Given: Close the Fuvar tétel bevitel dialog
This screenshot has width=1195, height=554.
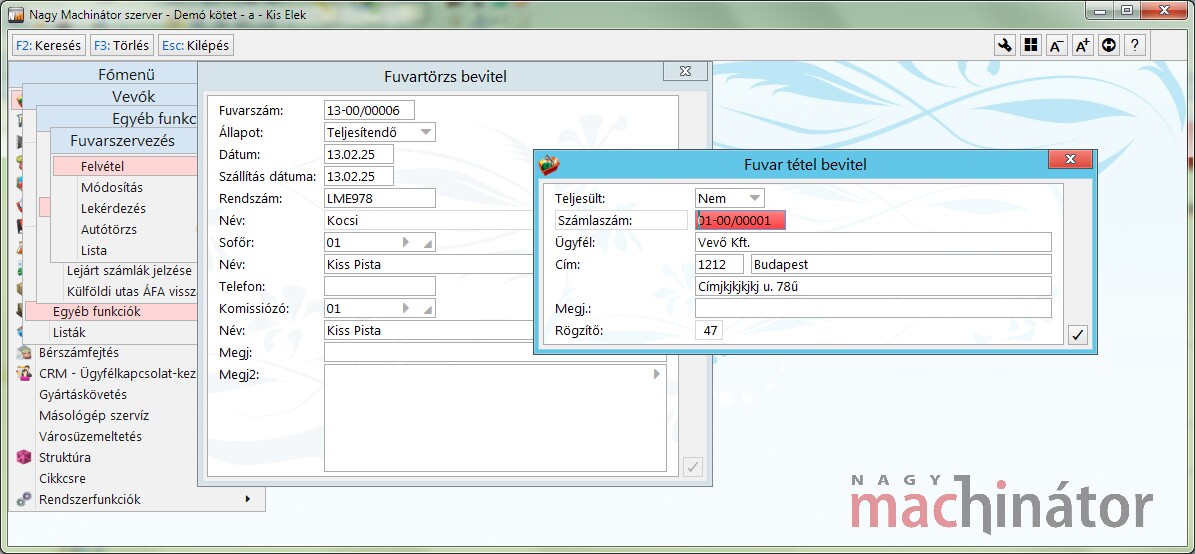Looking at the screenshot, I should point(1070,159).
